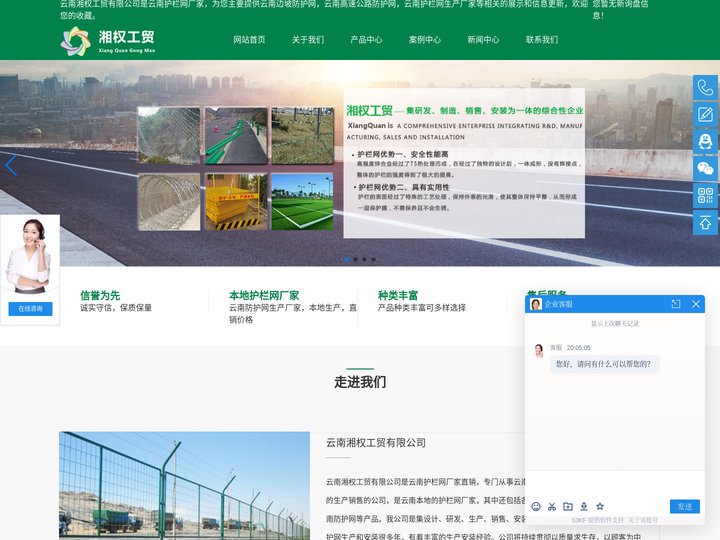Image resolution: width=720 pixels, height=540 pixels.
Task: Click the 53KF 提供软件支持 link
Action: pos(597,520)
